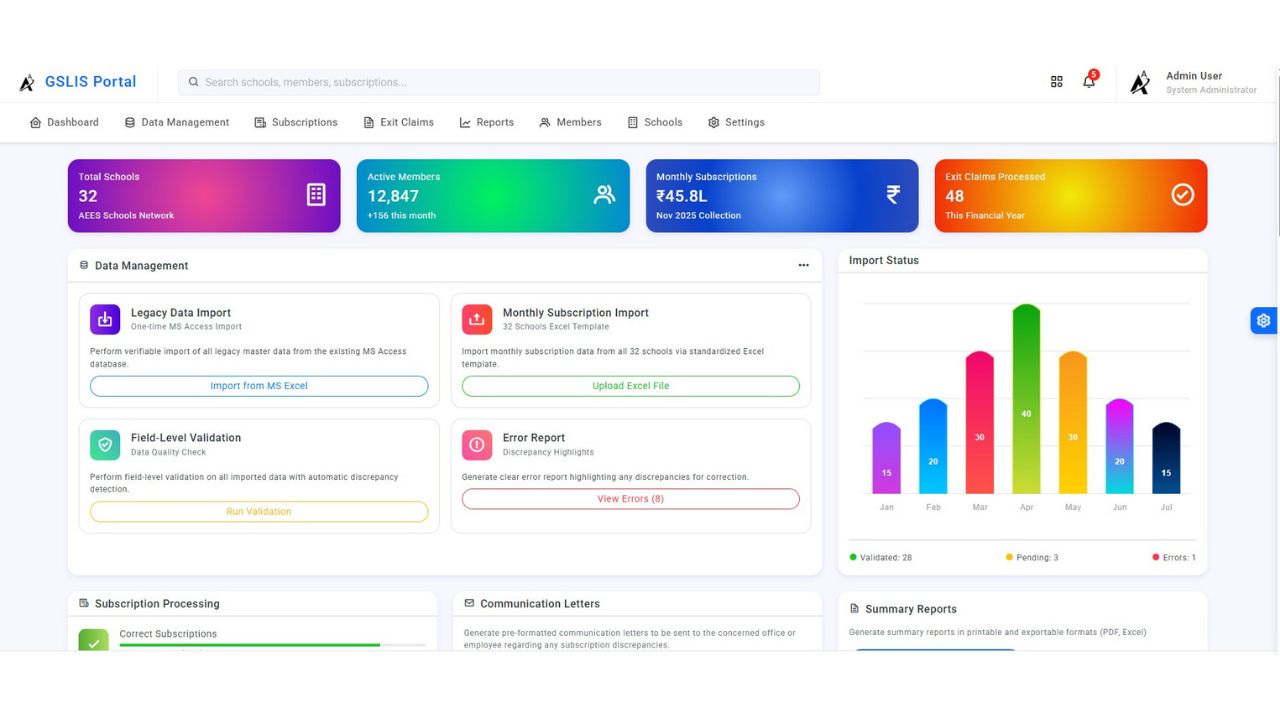
Task: Open the apps grid icon
Action: click(x=1056, y=82)
